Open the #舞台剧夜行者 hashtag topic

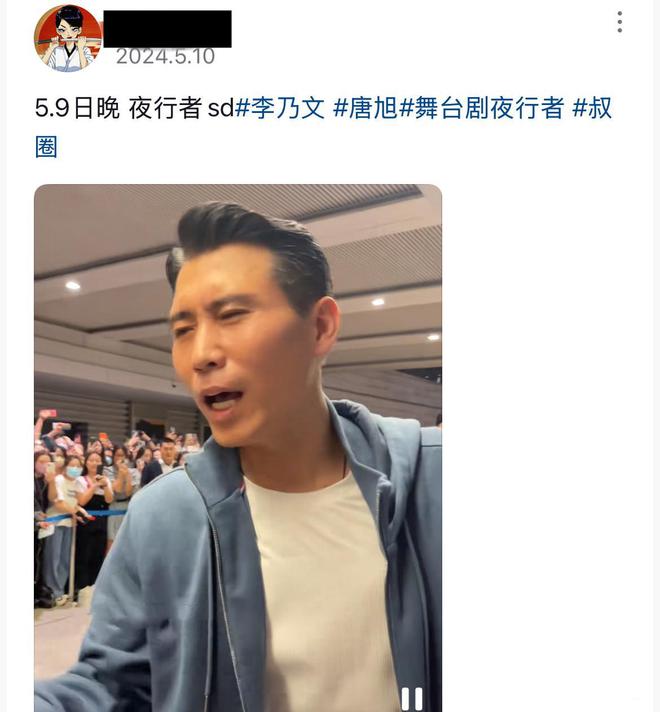coord(481,108)
